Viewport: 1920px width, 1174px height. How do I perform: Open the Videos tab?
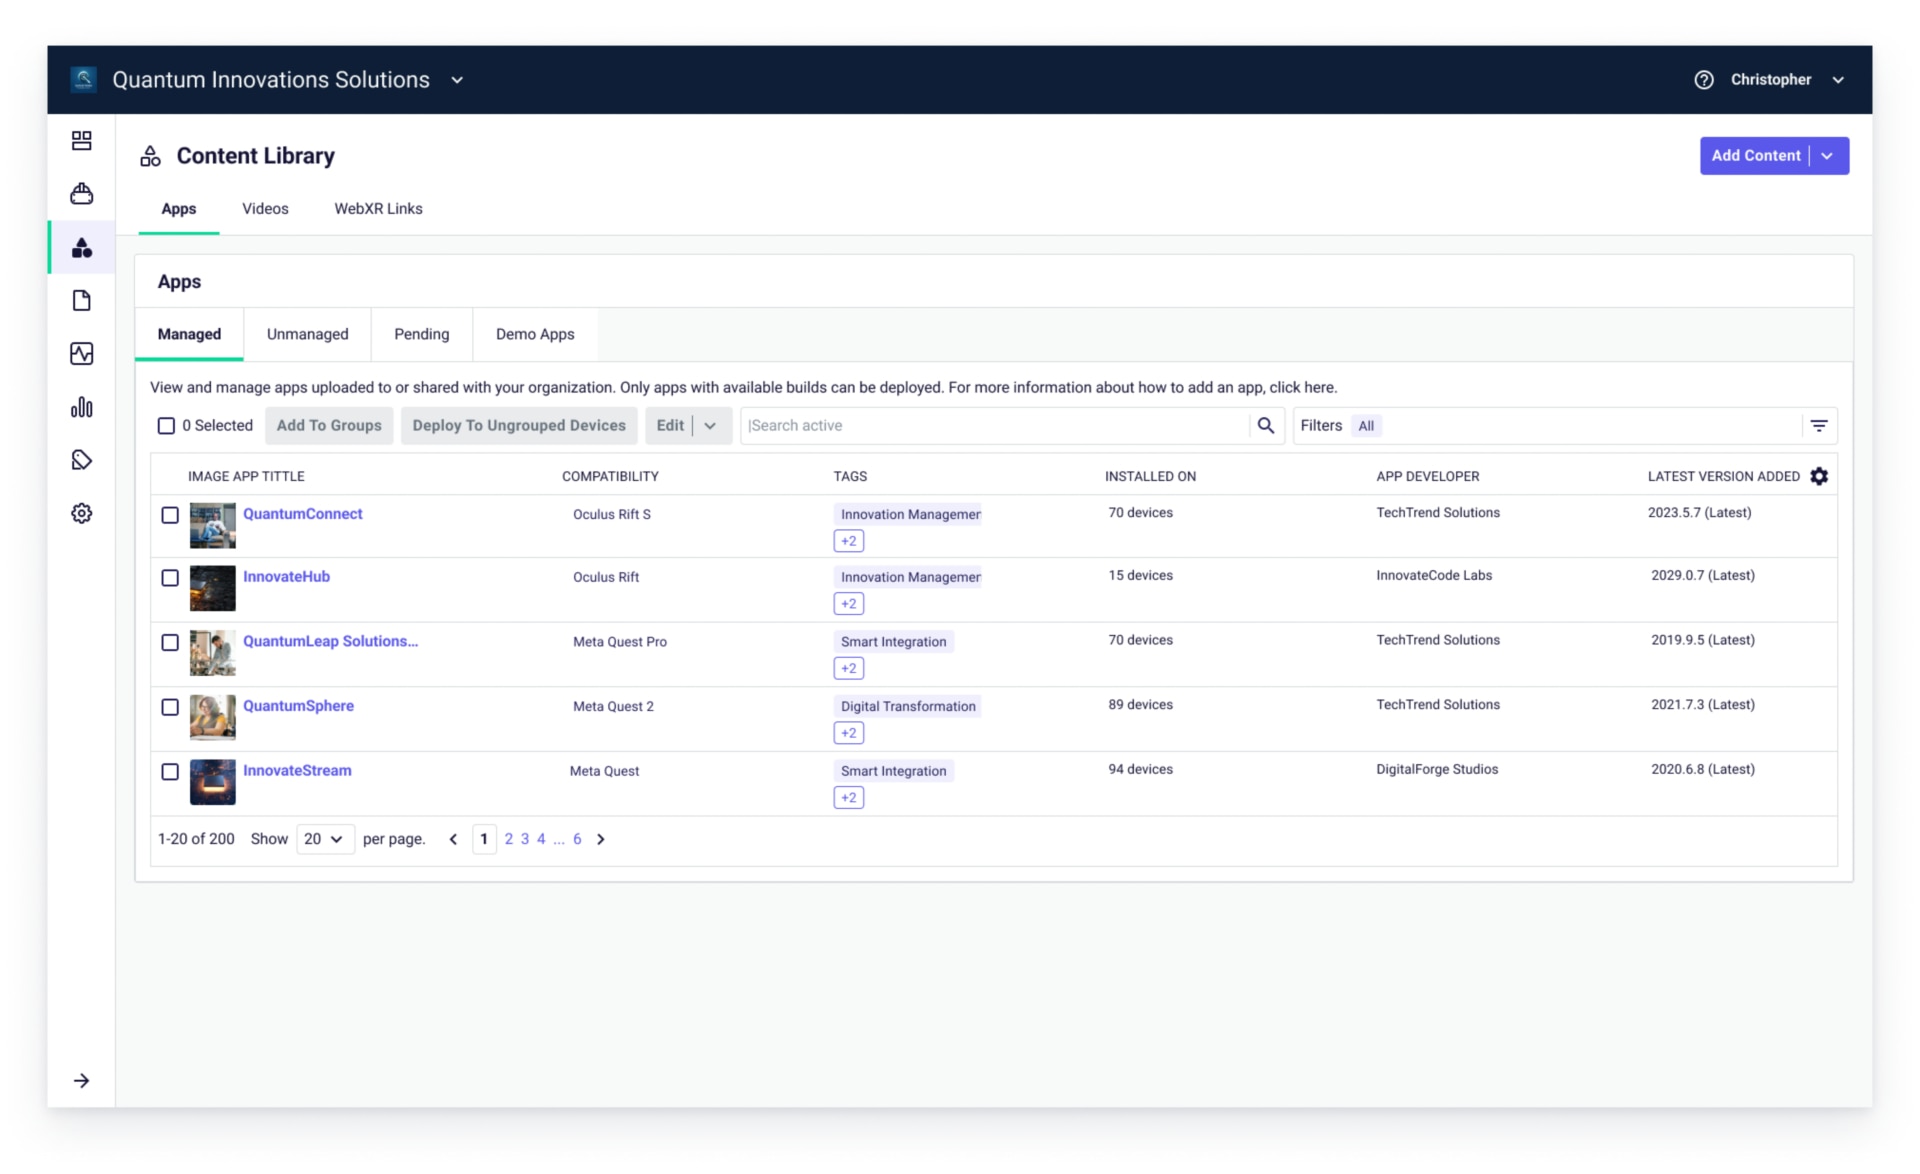click(264, 209)
